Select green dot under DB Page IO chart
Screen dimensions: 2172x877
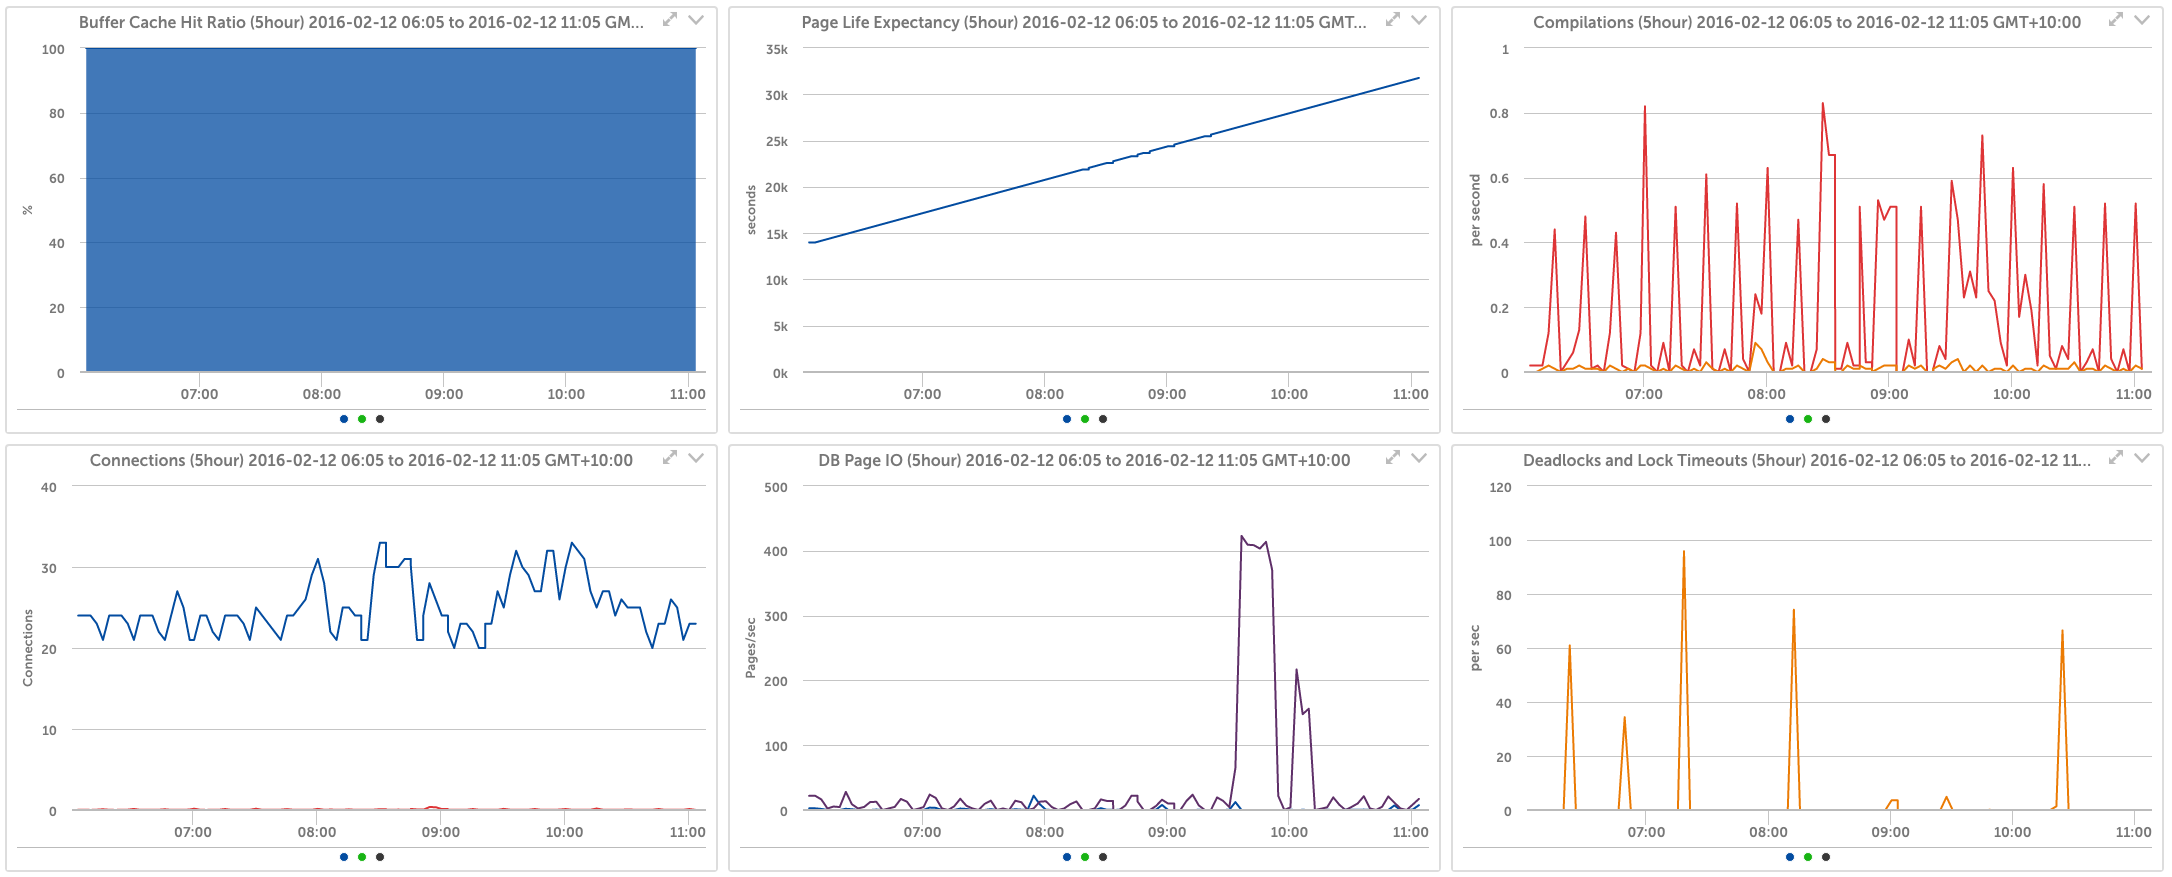1085,857
